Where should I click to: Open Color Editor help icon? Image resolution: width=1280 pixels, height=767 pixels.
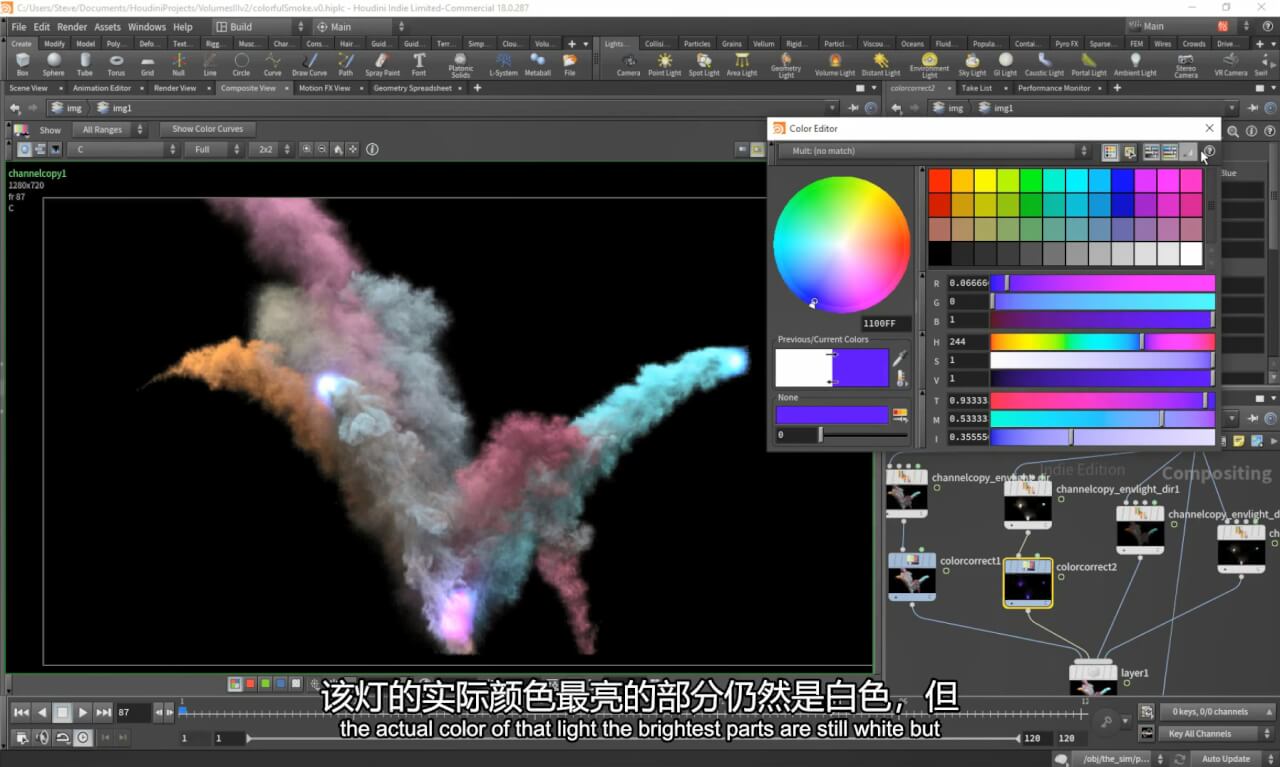[1208, 152]
